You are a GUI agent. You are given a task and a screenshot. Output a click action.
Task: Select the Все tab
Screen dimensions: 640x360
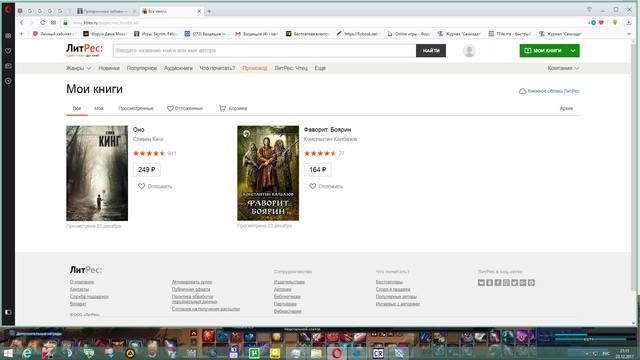[x=77, y=109]
